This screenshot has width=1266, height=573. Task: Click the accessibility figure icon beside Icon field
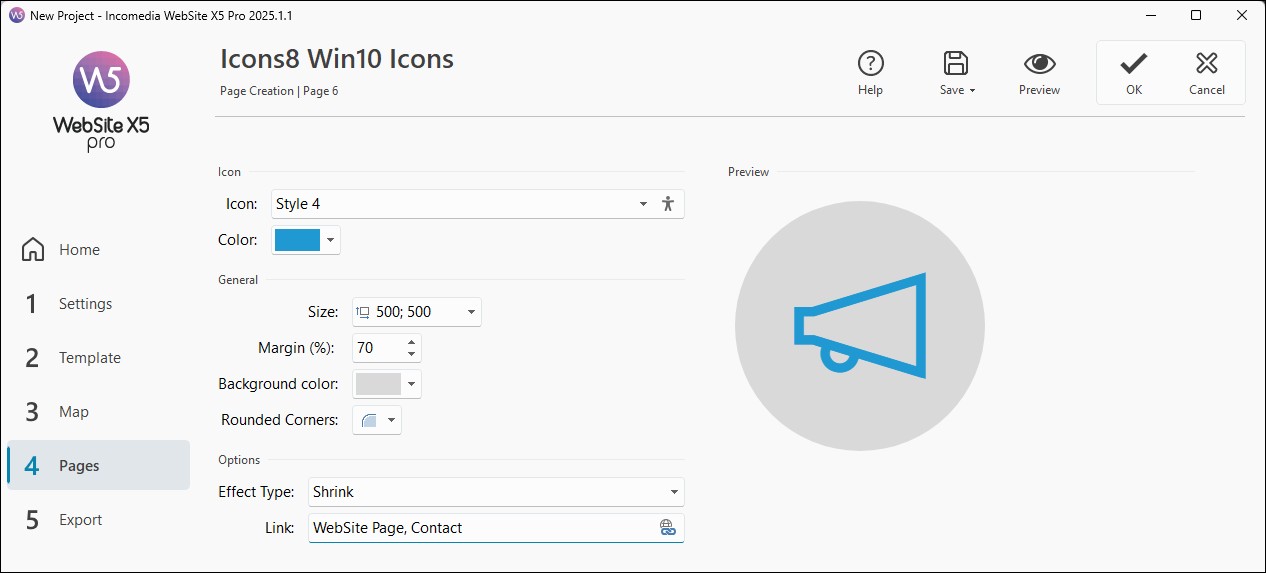[x=669, y=204]
